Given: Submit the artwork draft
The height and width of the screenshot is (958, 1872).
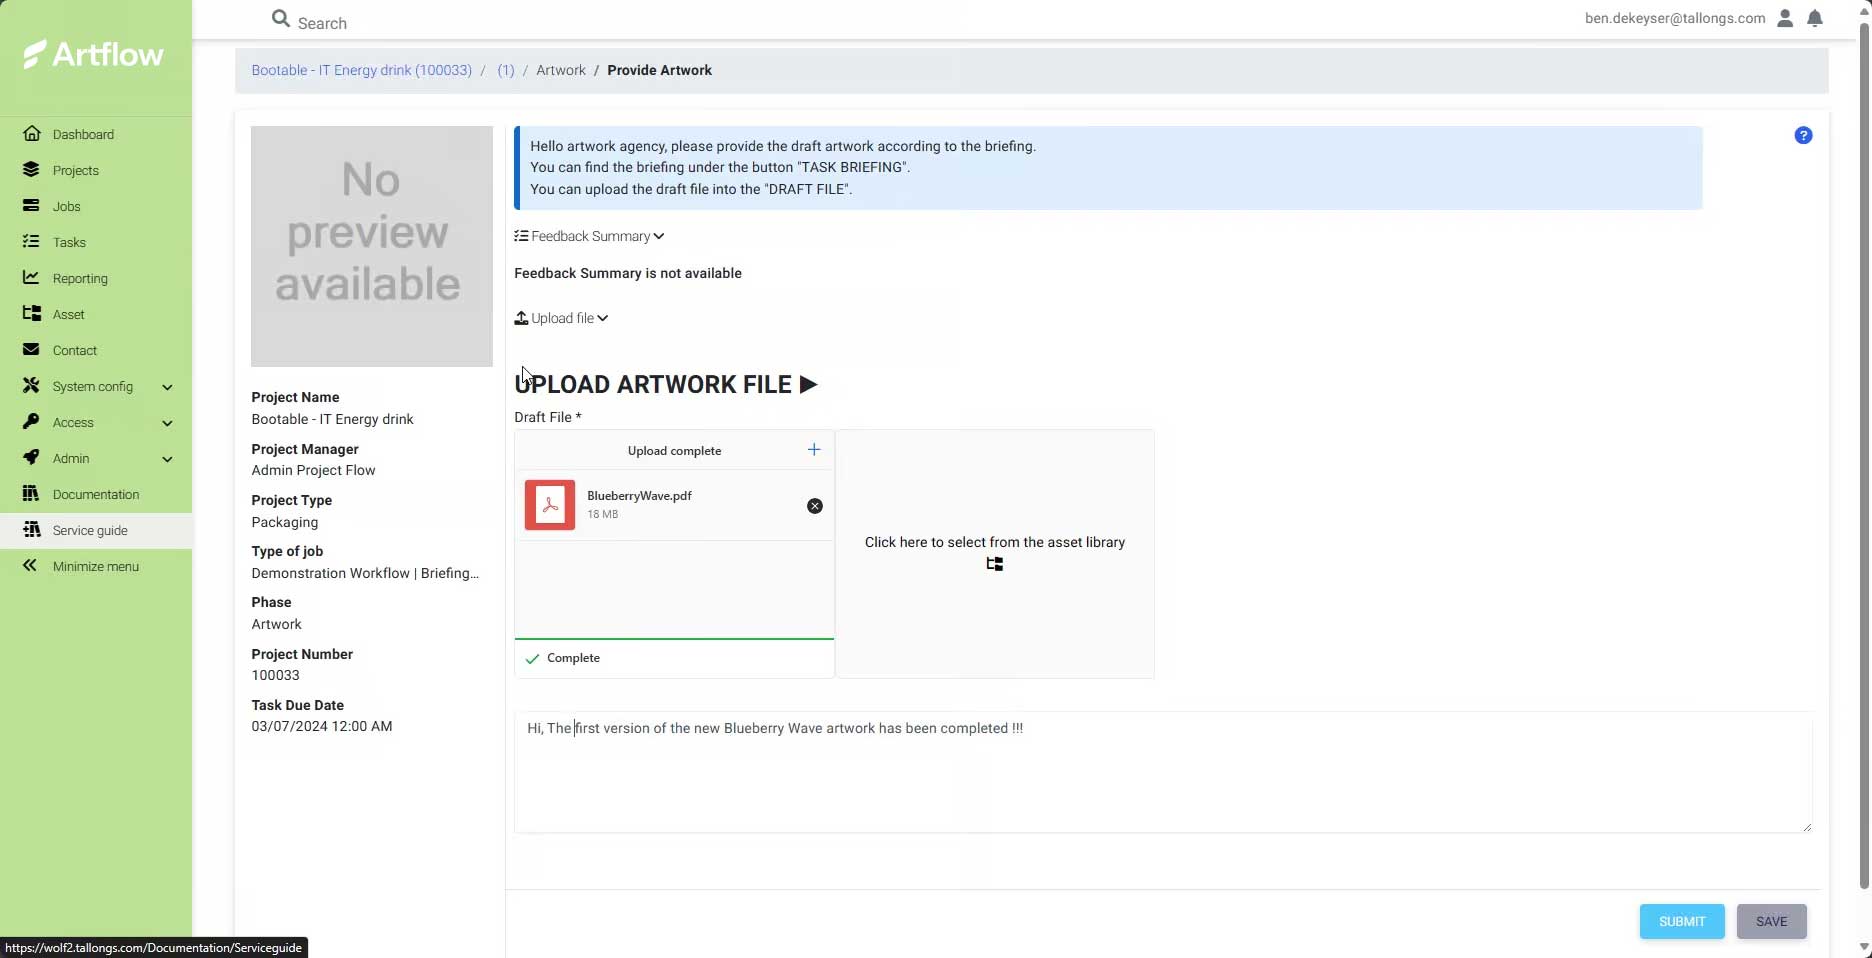Looking at the screenshot, I should tap(1681, 922).
